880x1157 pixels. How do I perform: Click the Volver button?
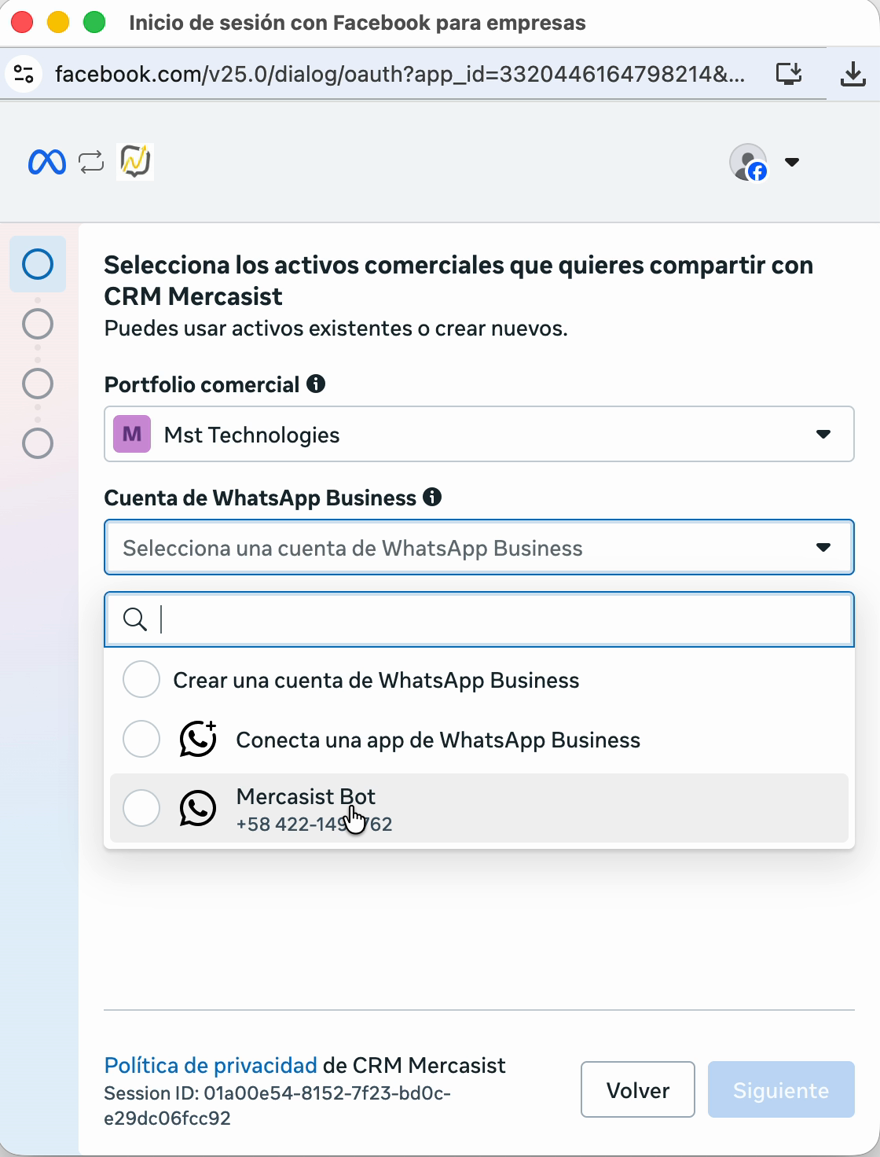pos(638,1090)
